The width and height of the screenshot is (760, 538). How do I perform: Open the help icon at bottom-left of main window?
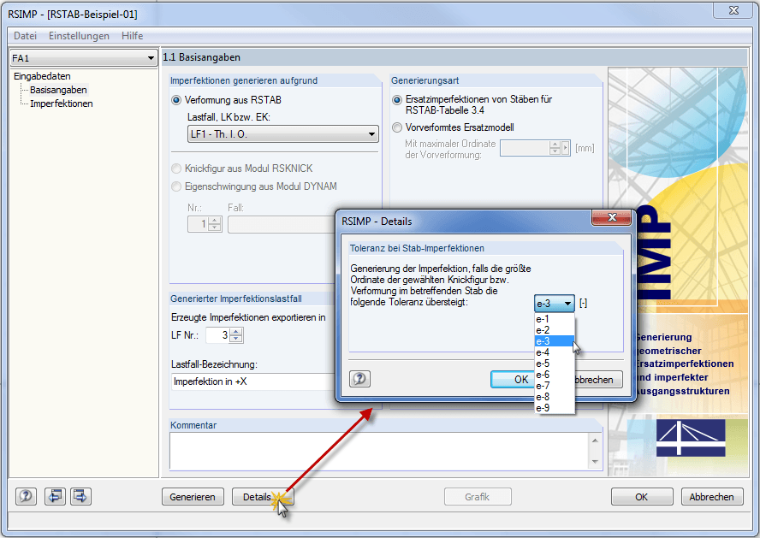tap(26, 496)
